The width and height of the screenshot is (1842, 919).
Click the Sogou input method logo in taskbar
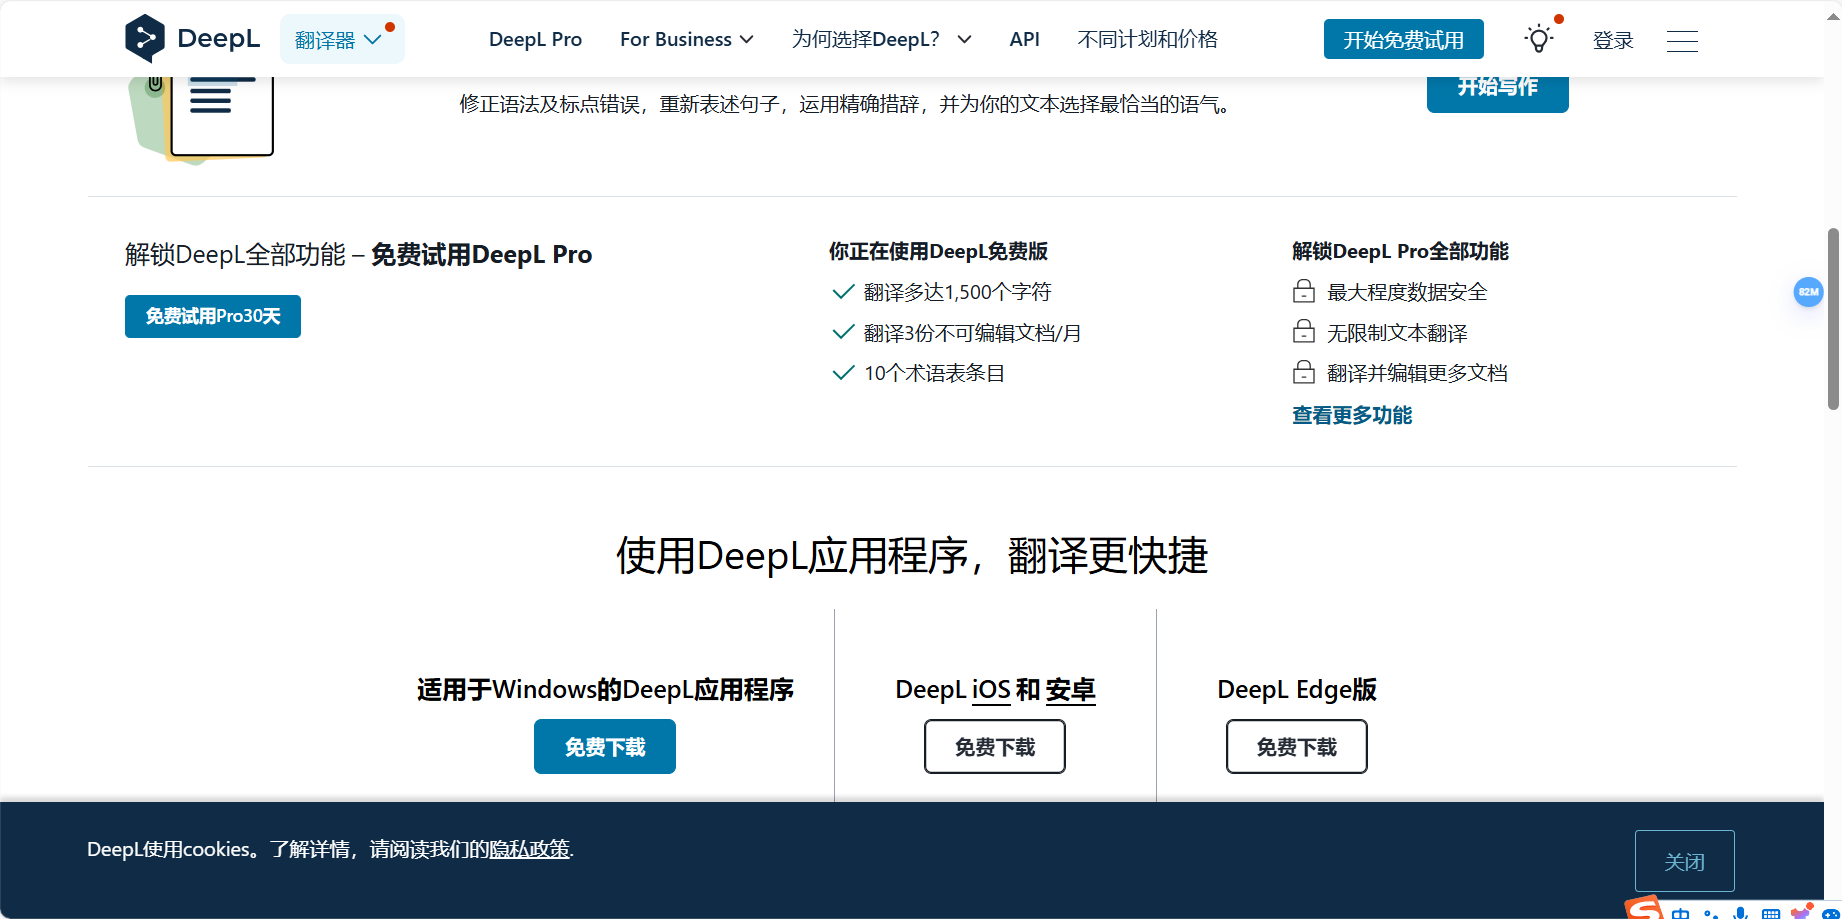point(1645,910)
